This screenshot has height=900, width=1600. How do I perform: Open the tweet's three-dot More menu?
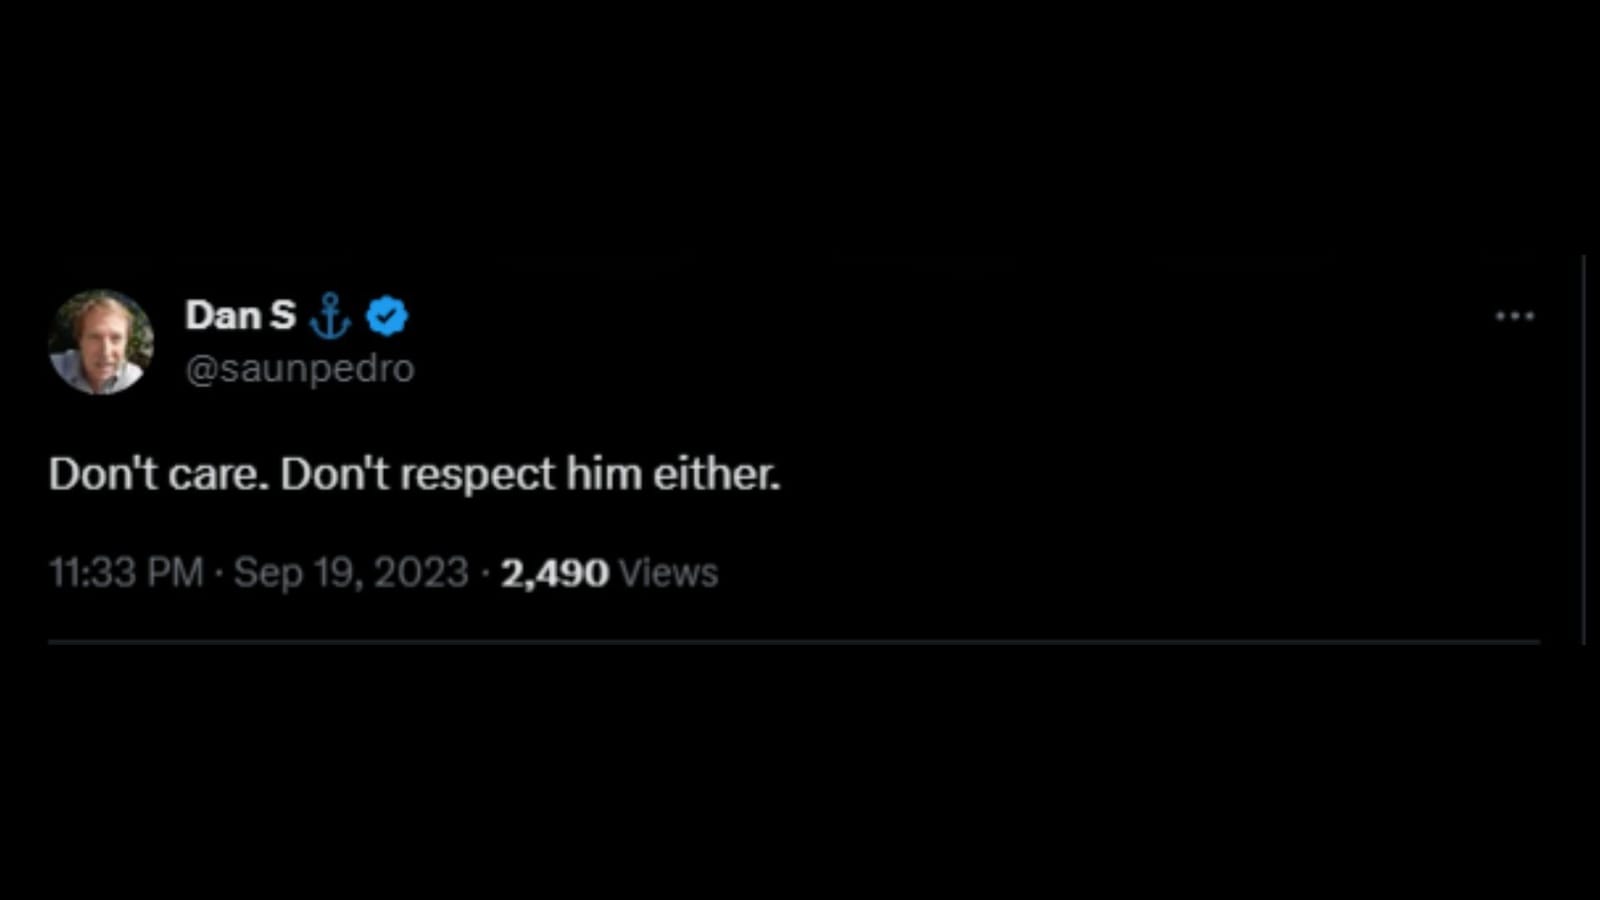[x=1514, y=316]
